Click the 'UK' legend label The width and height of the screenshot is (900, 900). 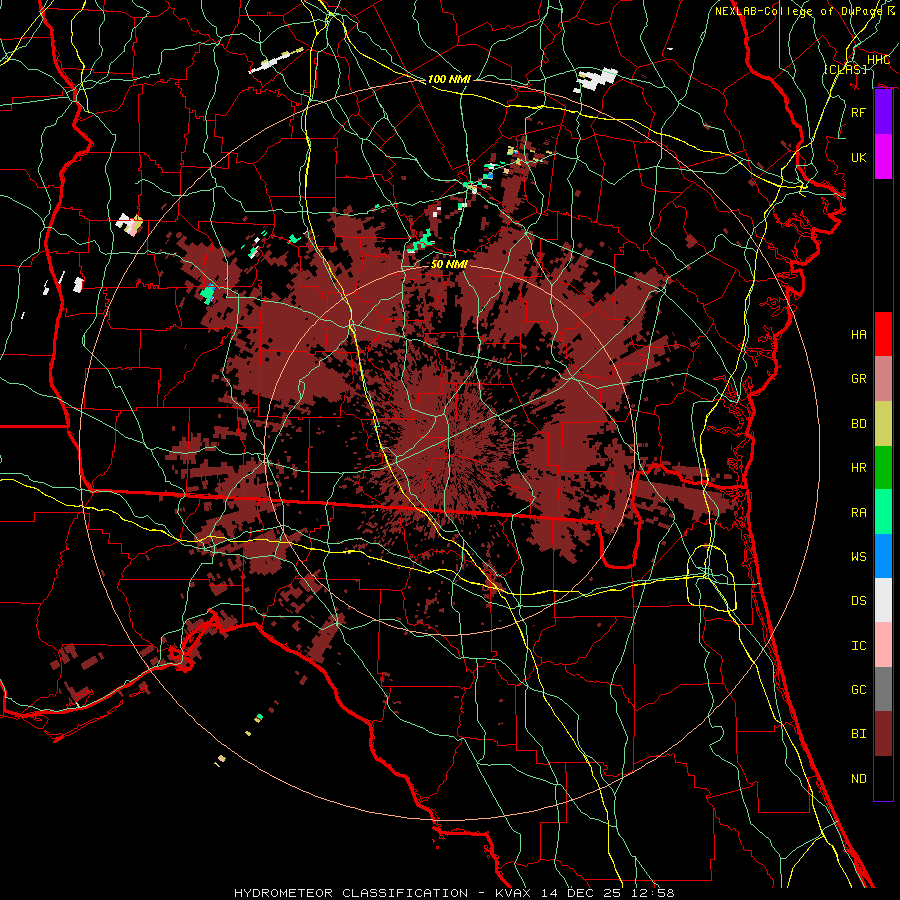click(858, 157)
